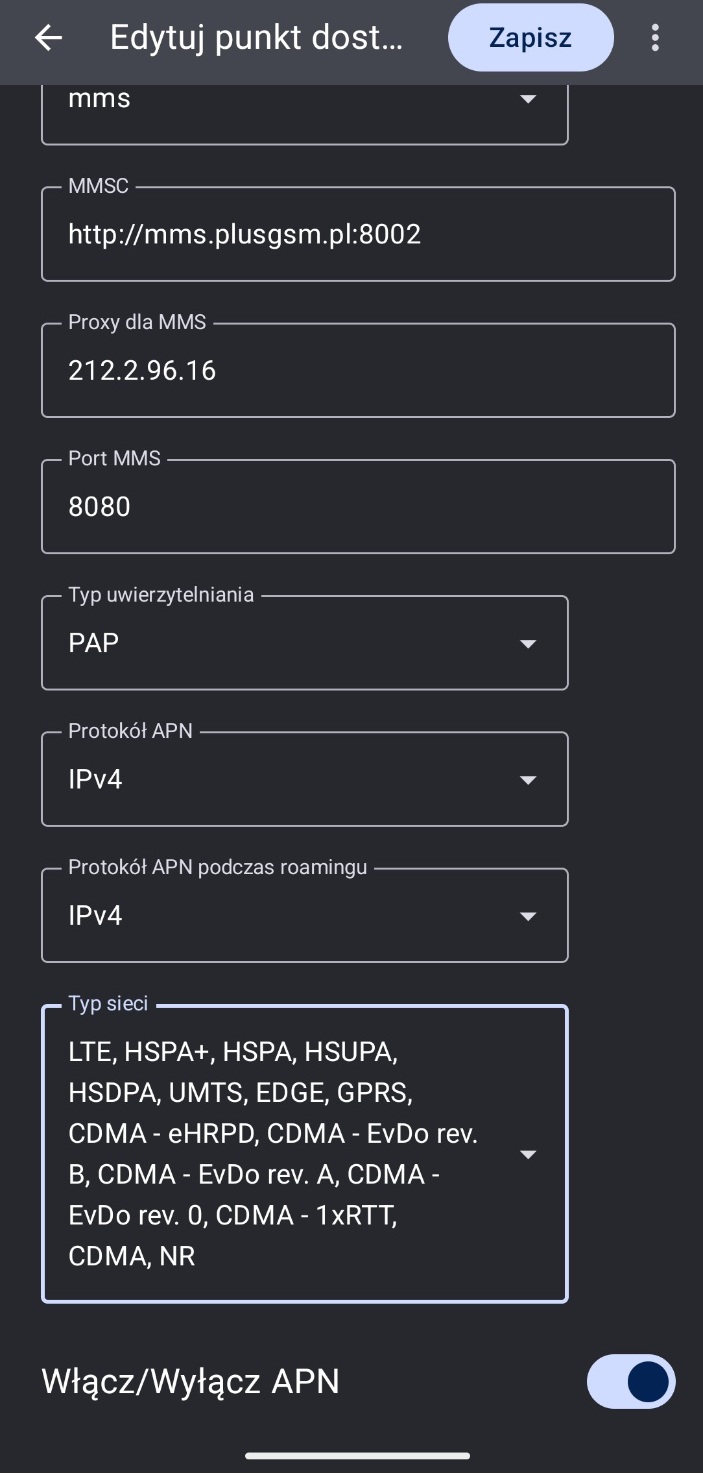Screen dimensions: 703x1475
Task: Tap the Włącz/Wyłącz APN label text
Action: 190,1382
